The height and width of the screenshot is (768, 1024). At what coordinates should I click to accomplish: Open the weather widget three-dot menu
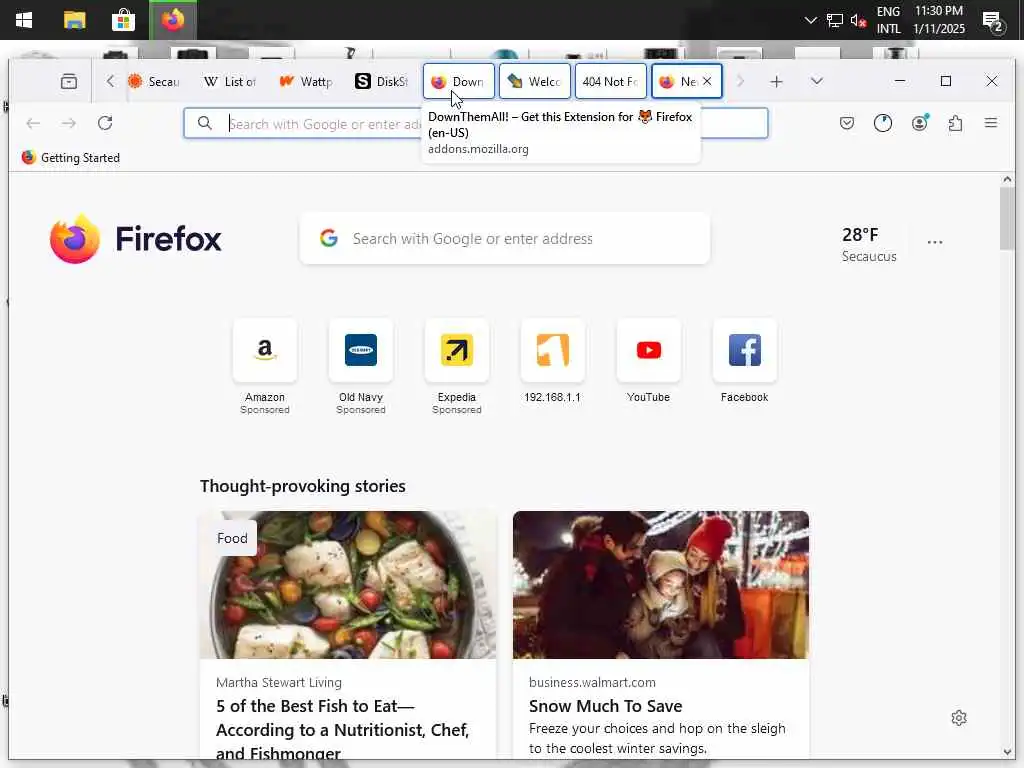(x=935, y=242)
